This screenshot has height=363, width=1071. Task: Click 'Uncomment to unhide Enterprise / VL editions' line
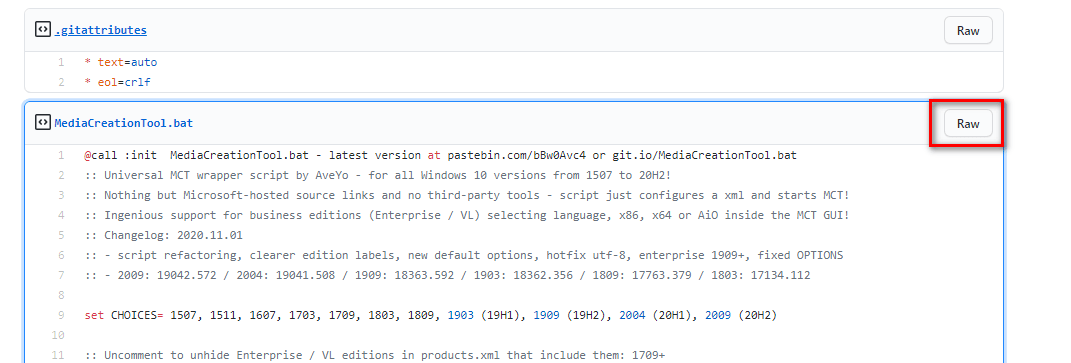pos(374,355)
